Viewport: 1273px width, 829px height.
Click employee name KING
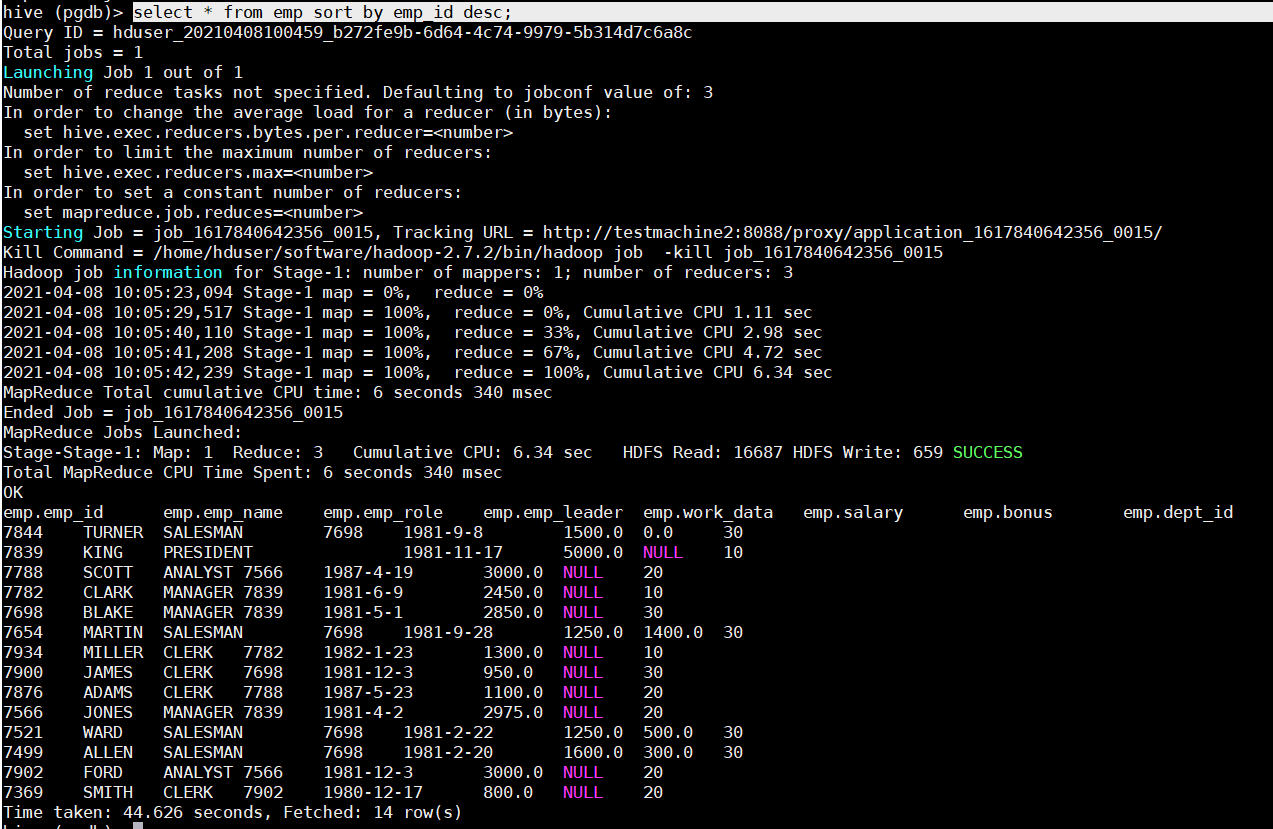[x=103, y=552]
